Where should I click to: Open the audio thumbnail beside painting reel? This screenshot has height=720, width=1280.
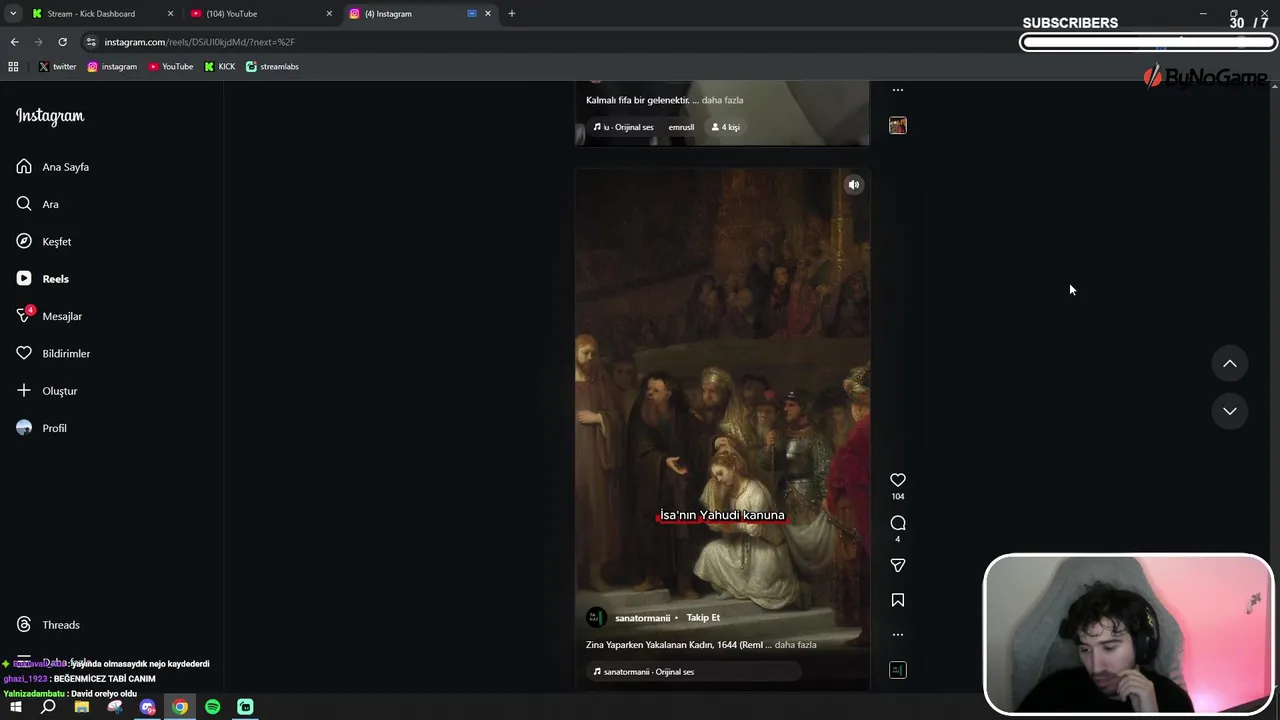click(898, 670)
